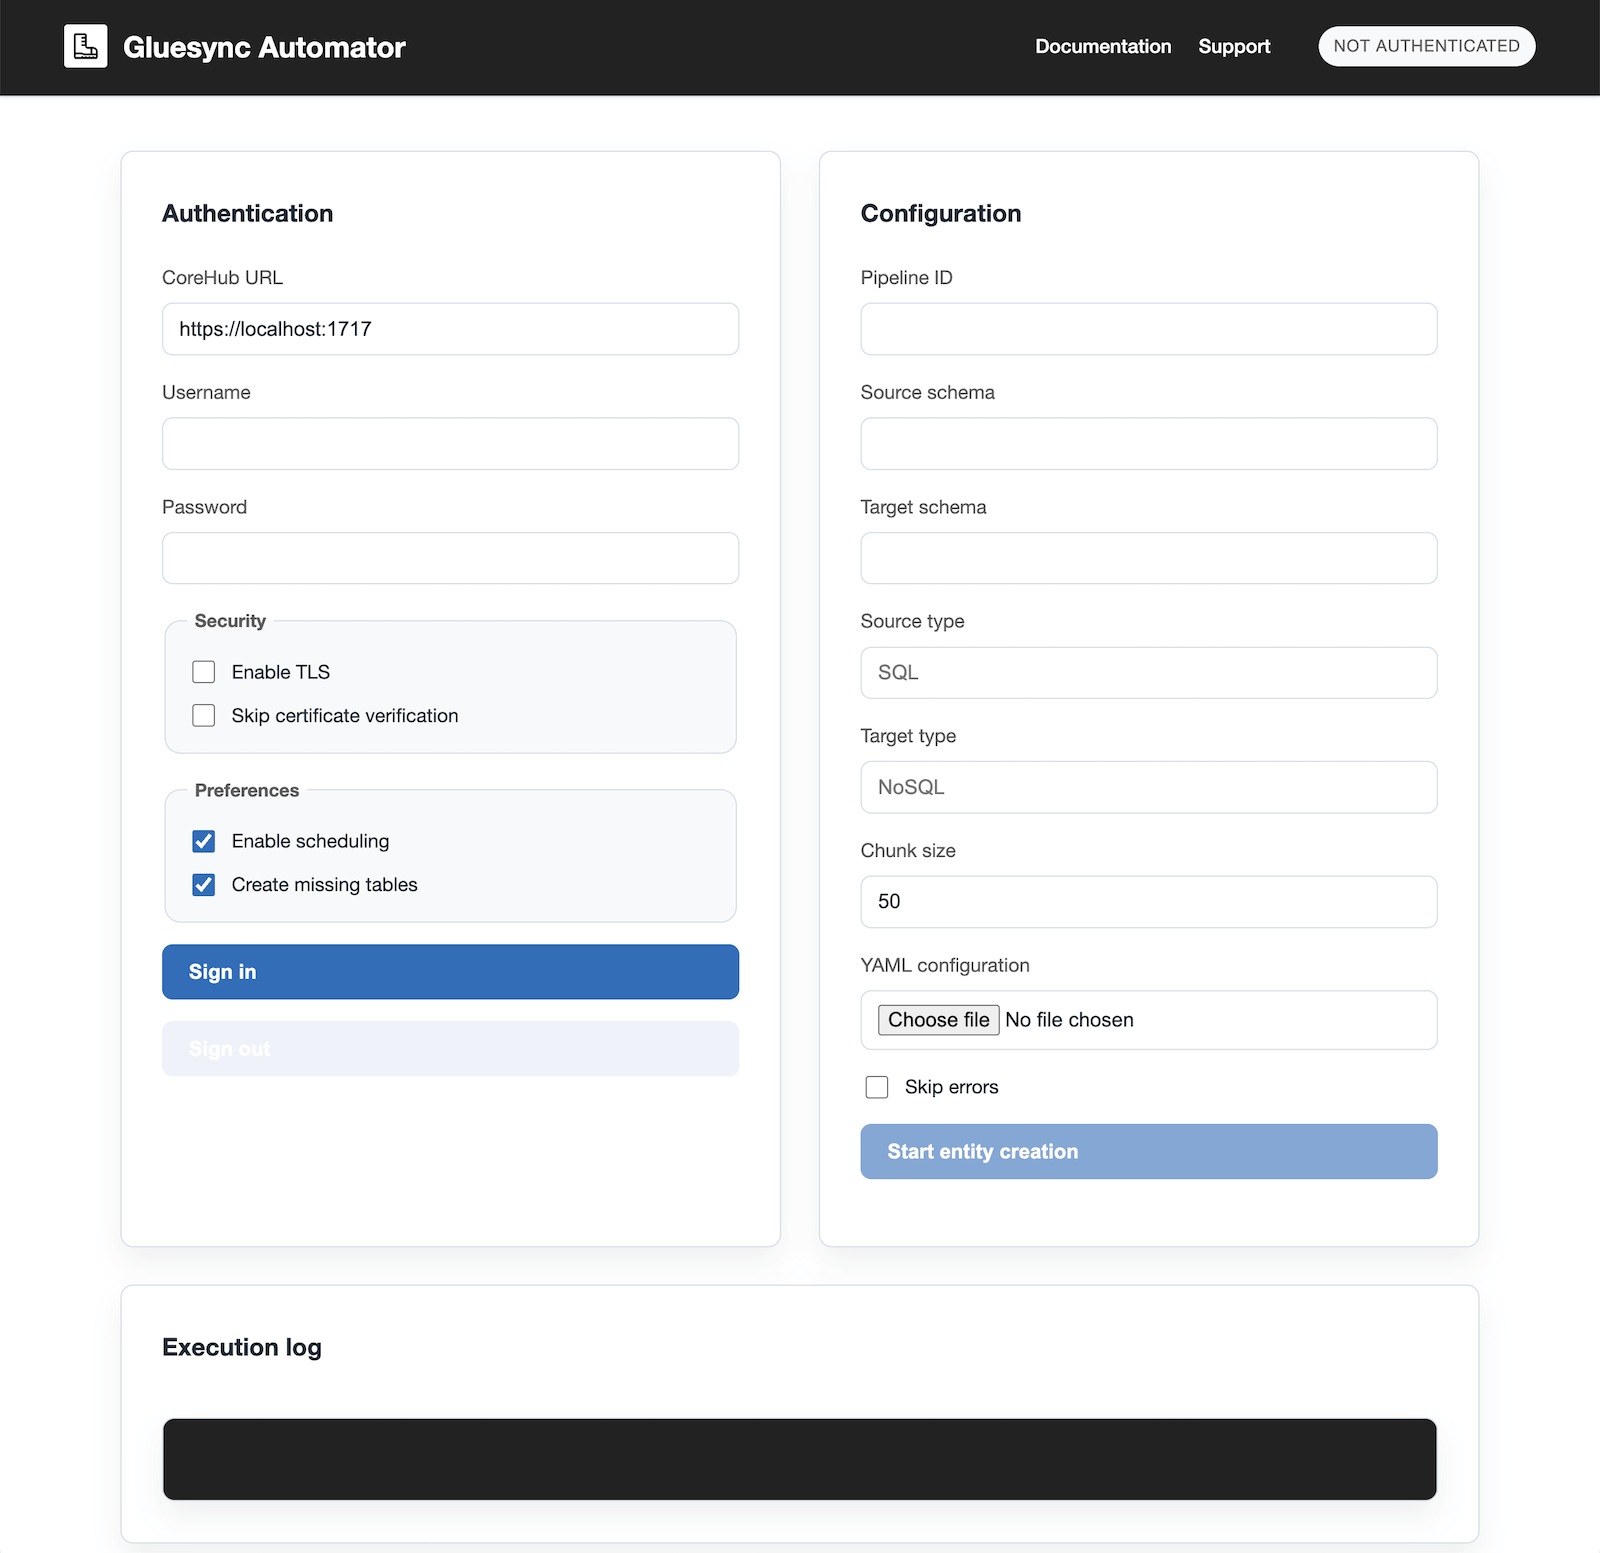The height and width of the screenshot is (1553, 1600).
Task: Click the Username field
Action: (450, 443)
